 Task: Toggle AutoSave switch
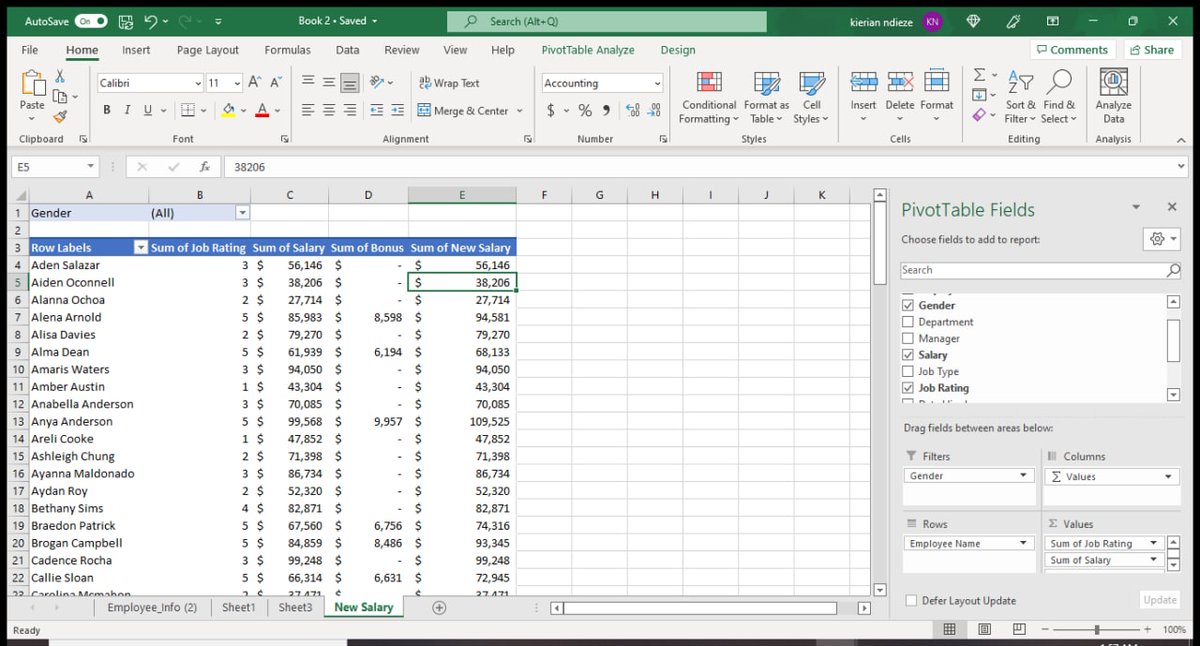(x=91, y=20)
